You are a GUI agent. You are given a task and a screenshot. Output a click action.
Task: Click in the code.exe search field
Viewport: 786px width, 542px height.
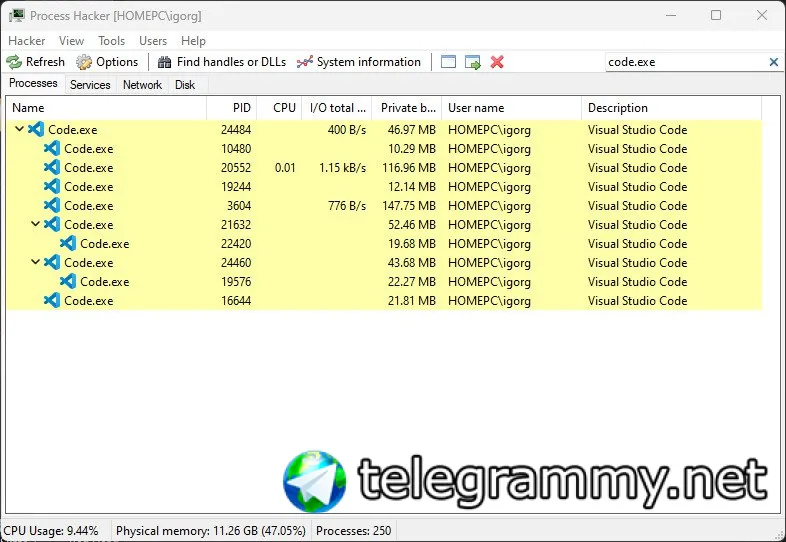pyautogui.click(x=686, y=62)
